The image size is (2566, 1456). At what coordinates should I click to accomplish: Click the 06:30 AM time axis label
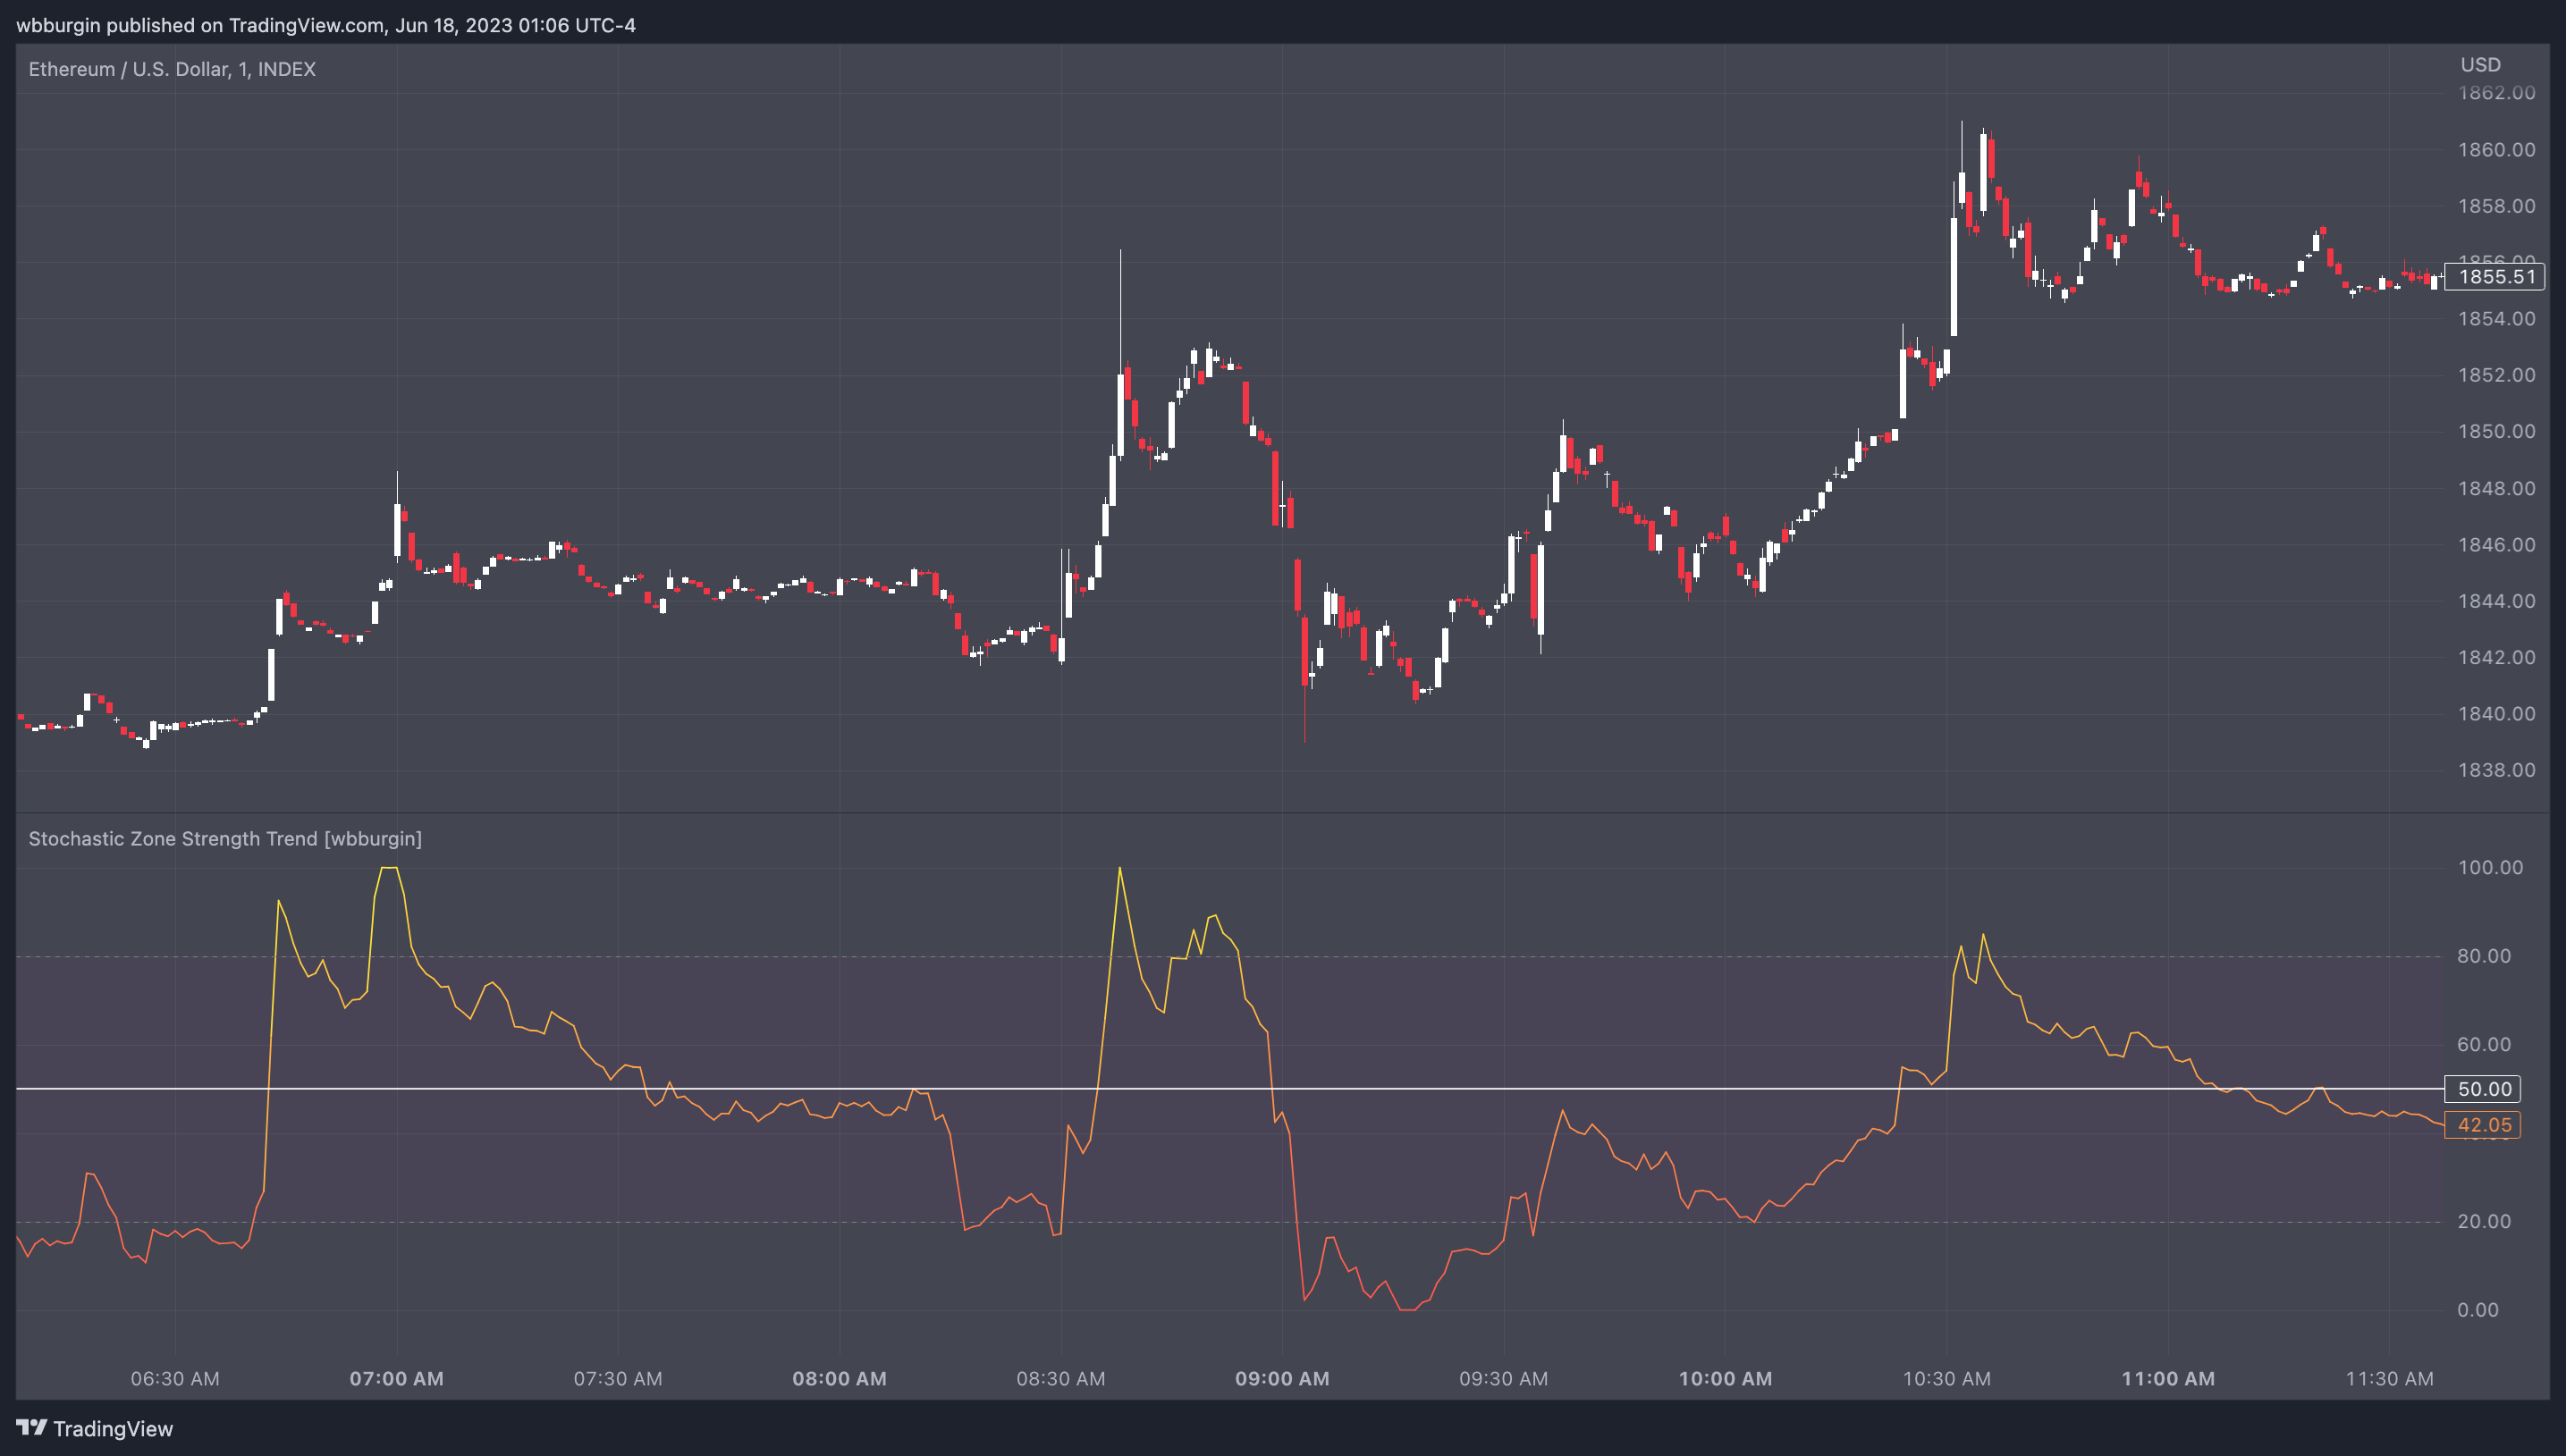[x=175, y=1378]
